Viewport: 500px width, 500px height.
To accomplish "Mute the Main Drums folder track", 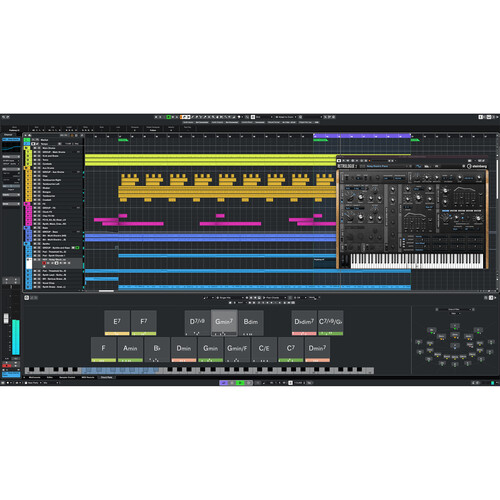I will [35, 148].
